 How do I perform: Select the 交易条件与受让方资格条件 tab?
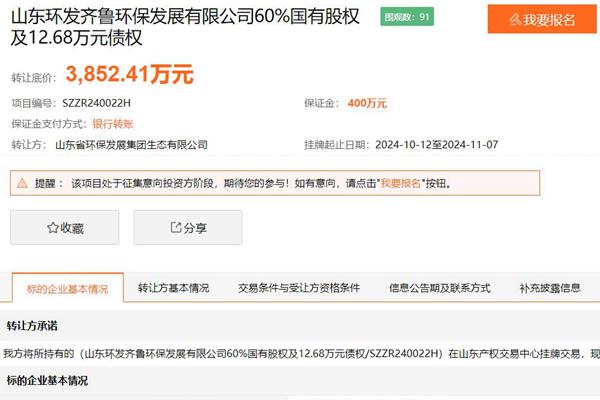(299, 288)
